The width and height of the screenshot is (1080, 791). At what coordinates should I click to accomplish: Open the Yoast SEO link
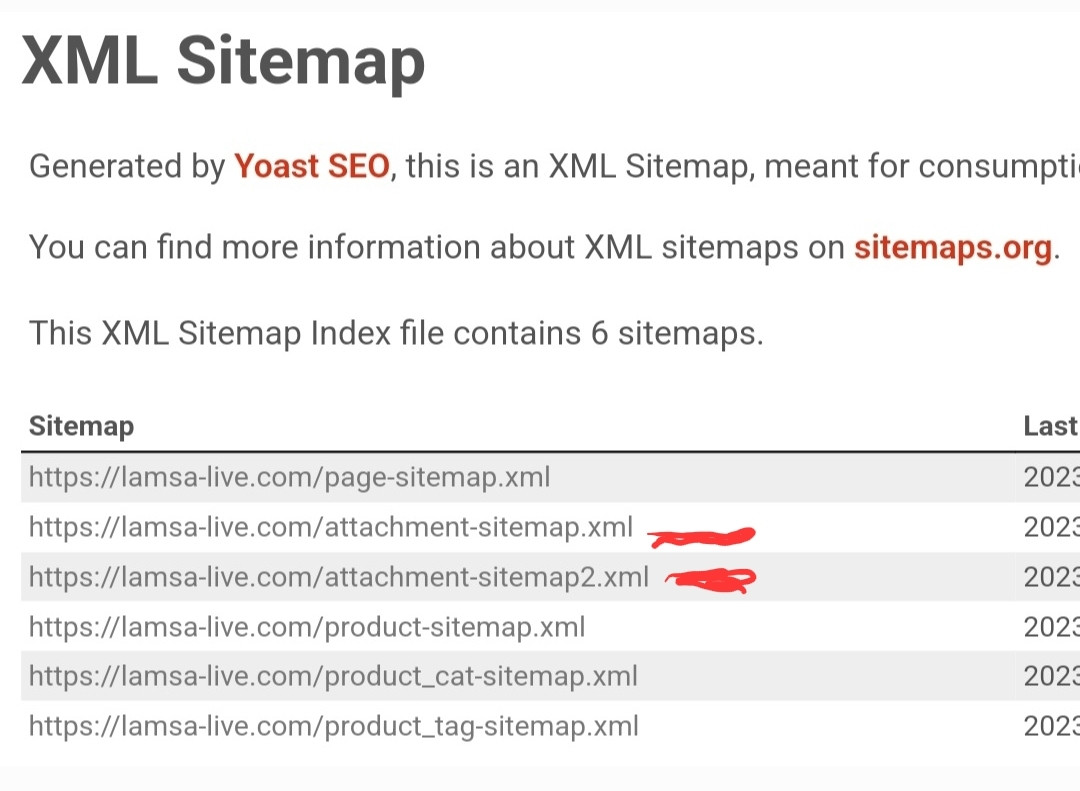[x=311, y=166]
